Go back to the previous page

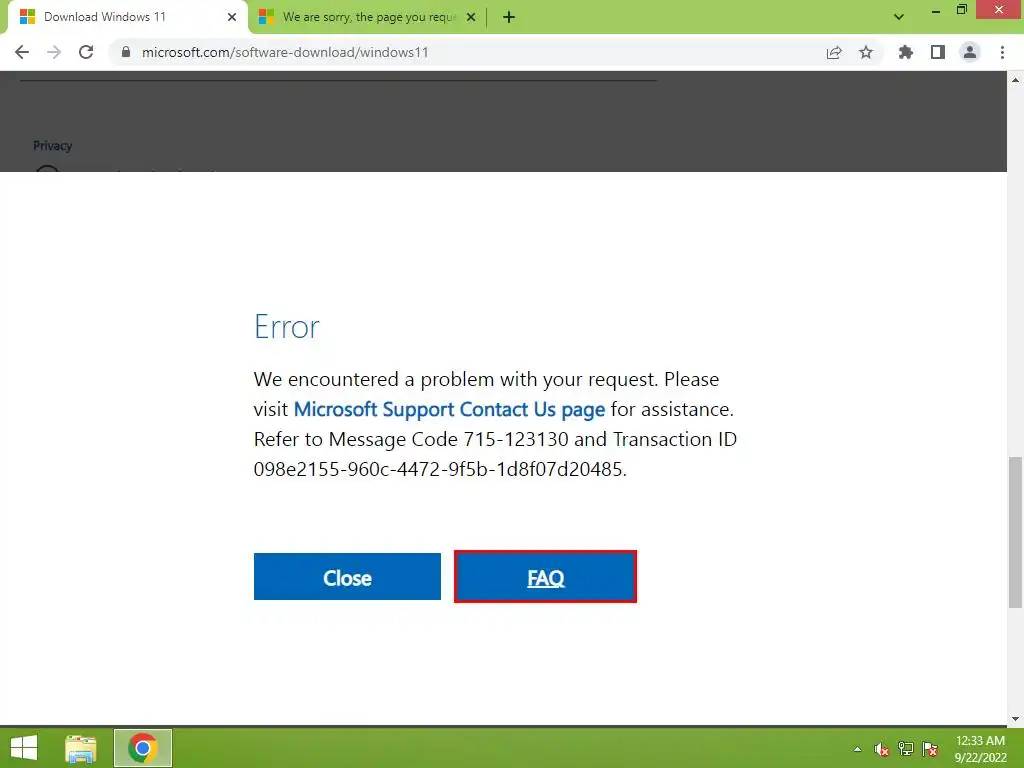22,52
